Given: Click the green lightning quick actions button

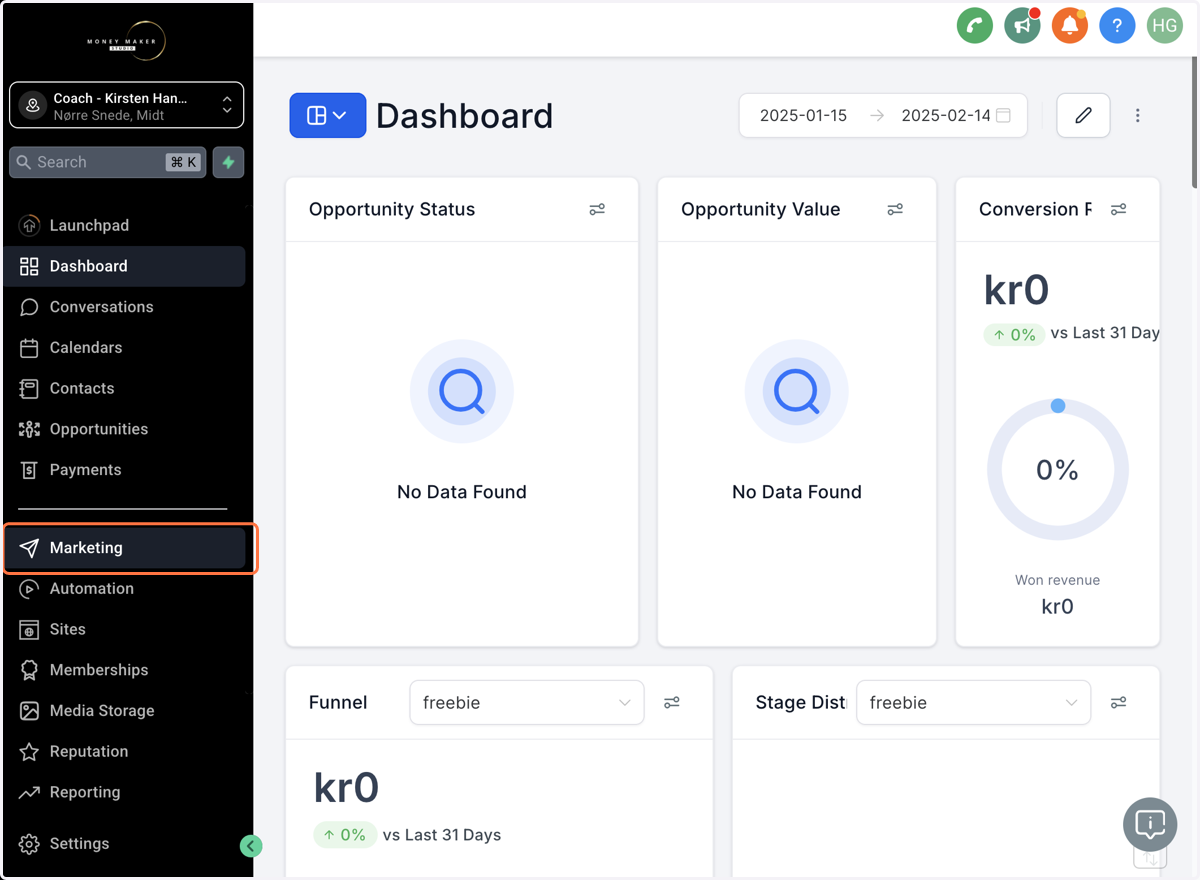Looking at the screenshot, I should 228,162.
